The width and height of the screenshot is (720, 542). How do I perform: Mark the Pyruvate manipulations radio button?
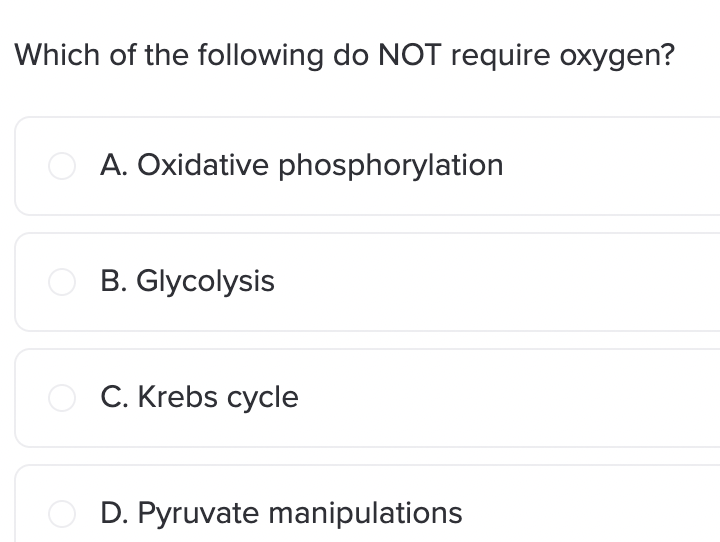[62, 514]
